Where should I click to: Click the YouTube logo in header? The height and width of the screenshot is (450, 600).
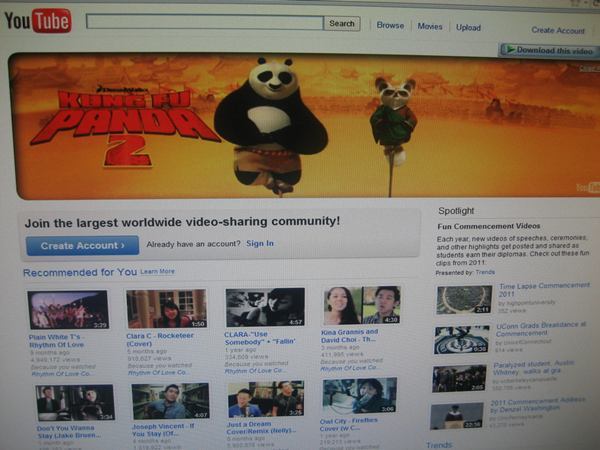pyautogui.click(x=38, y=20)
